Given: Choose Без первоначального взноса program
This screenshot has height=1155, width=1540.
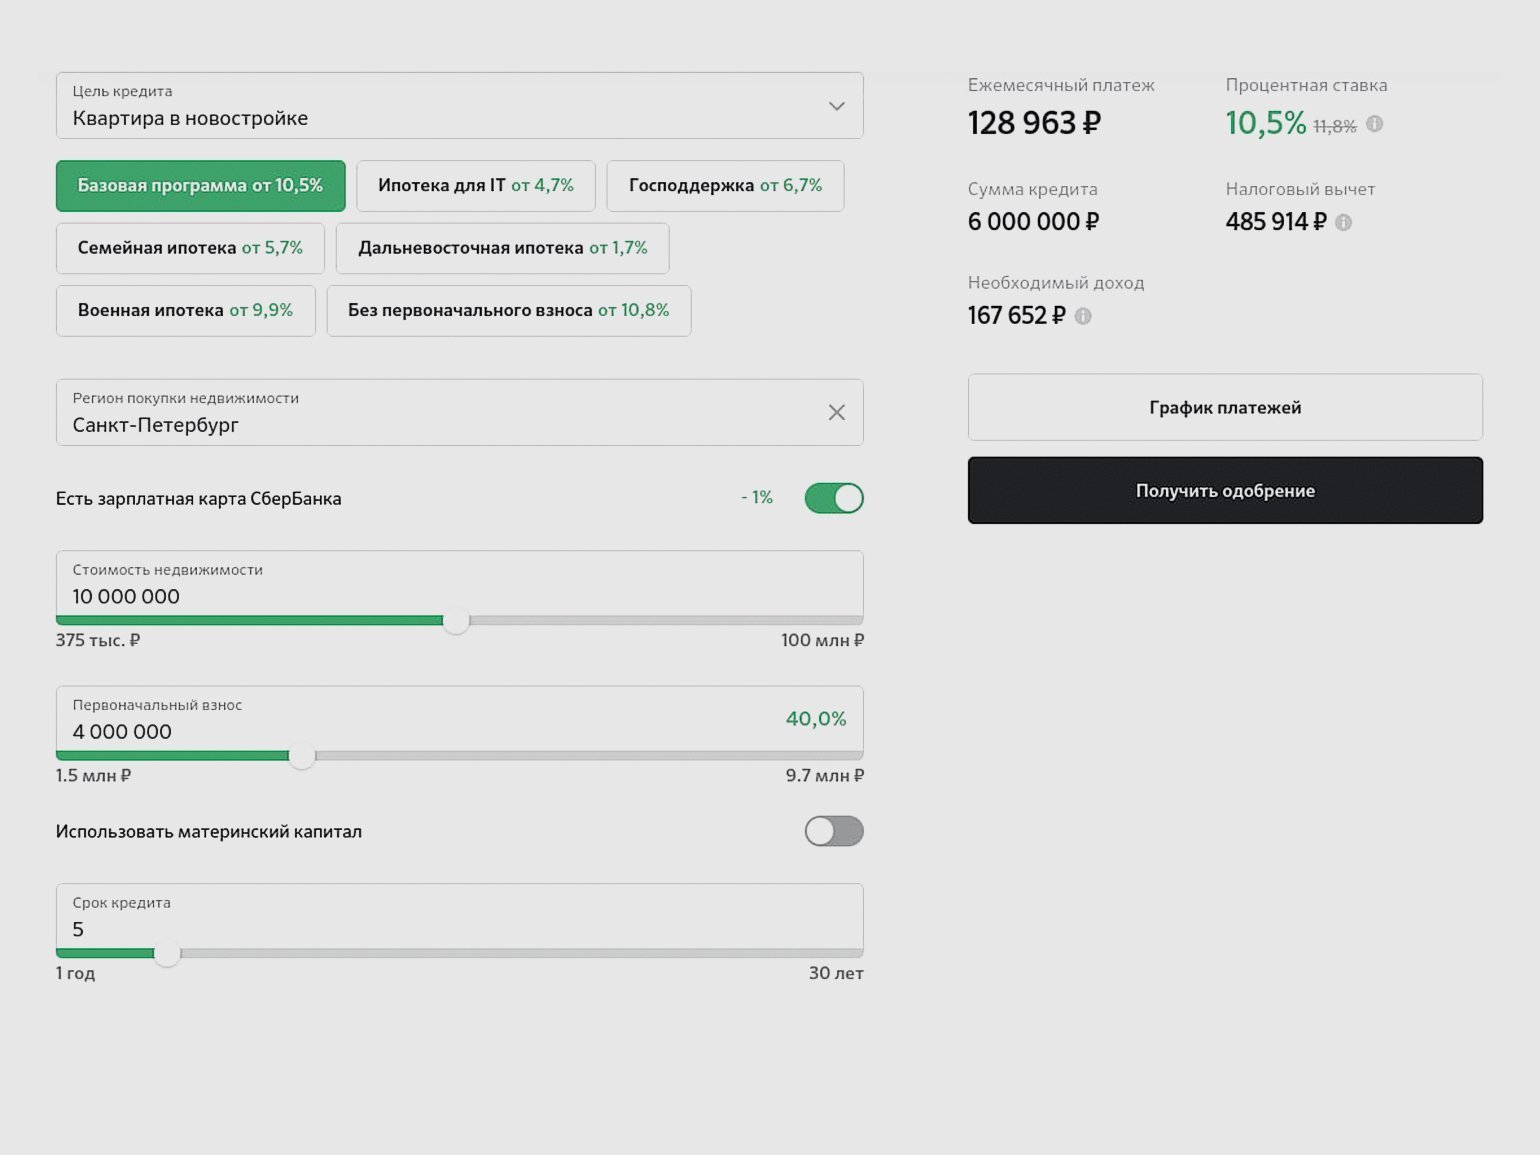Looking at the screenshot, I should pyautogui.click(x=509, y=311).
